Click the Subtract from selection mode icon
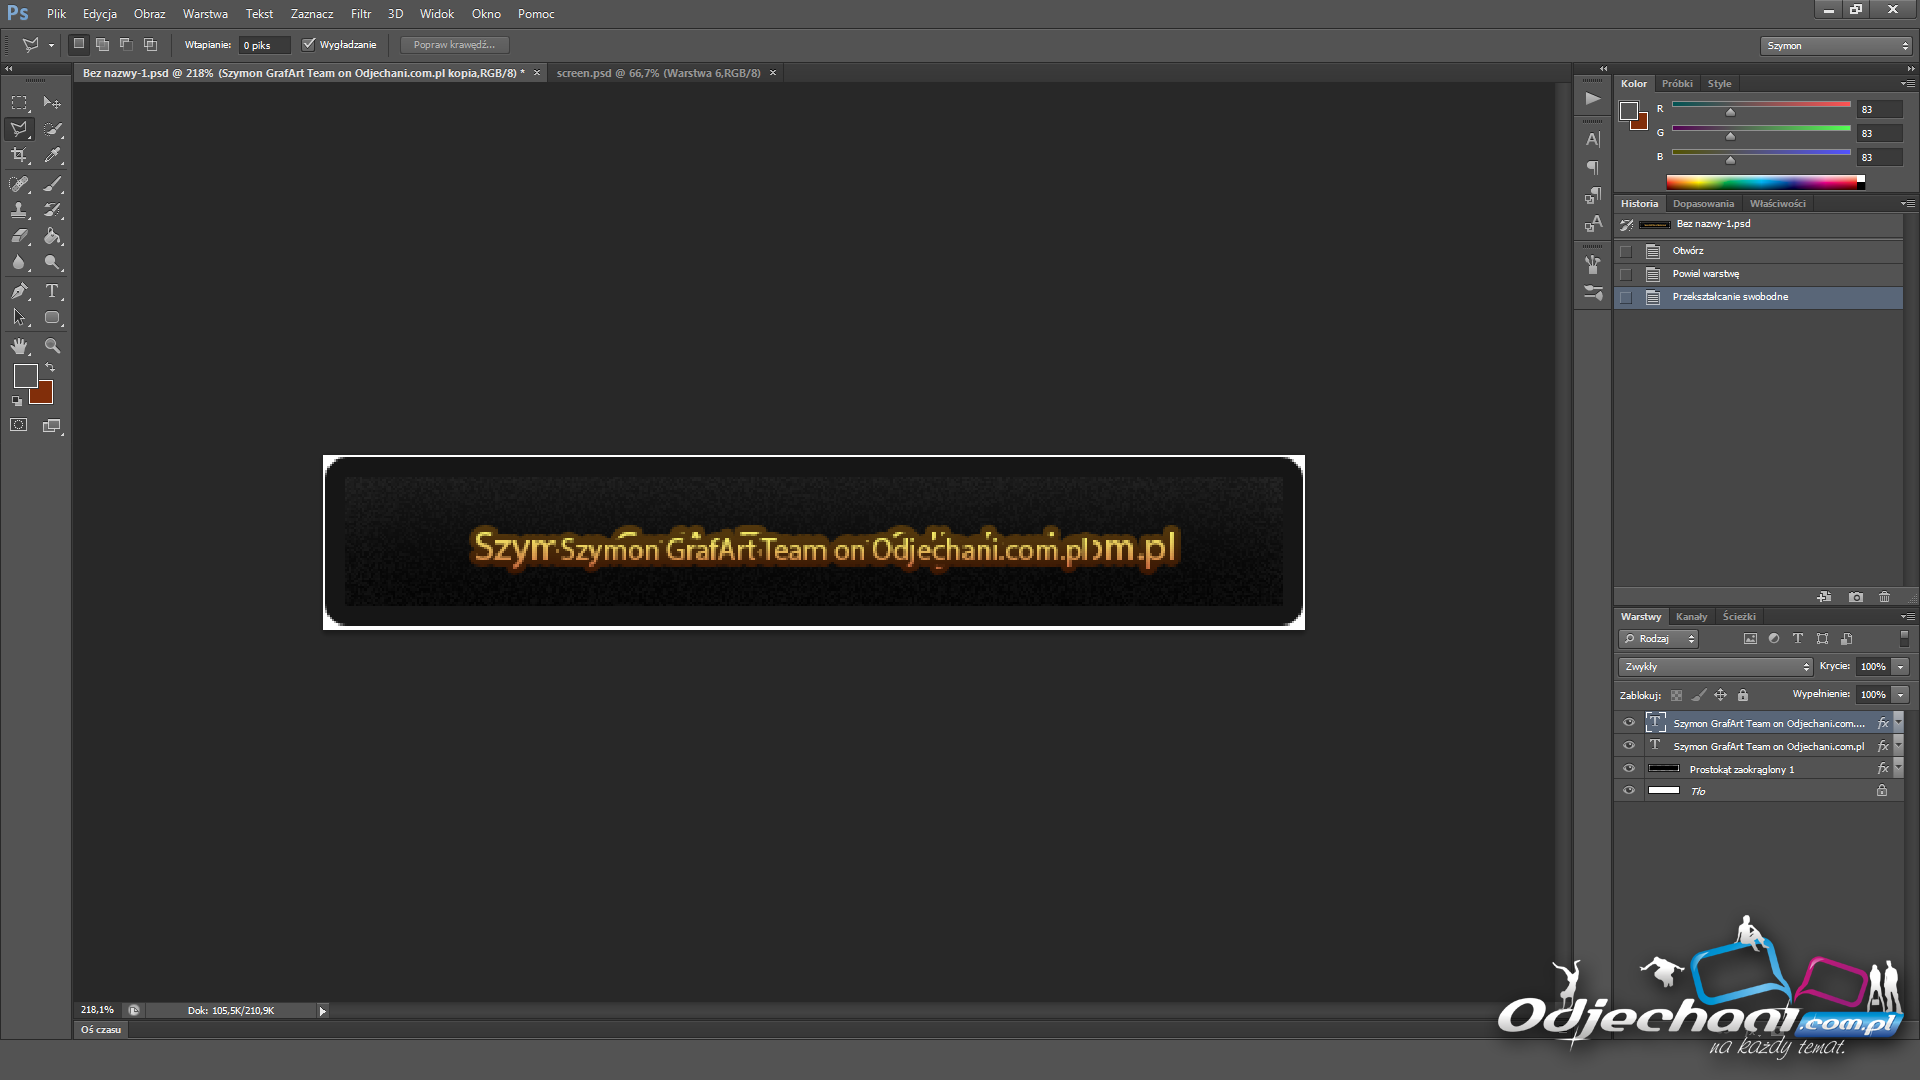The image size is (1920, 1080). [126, 44]
